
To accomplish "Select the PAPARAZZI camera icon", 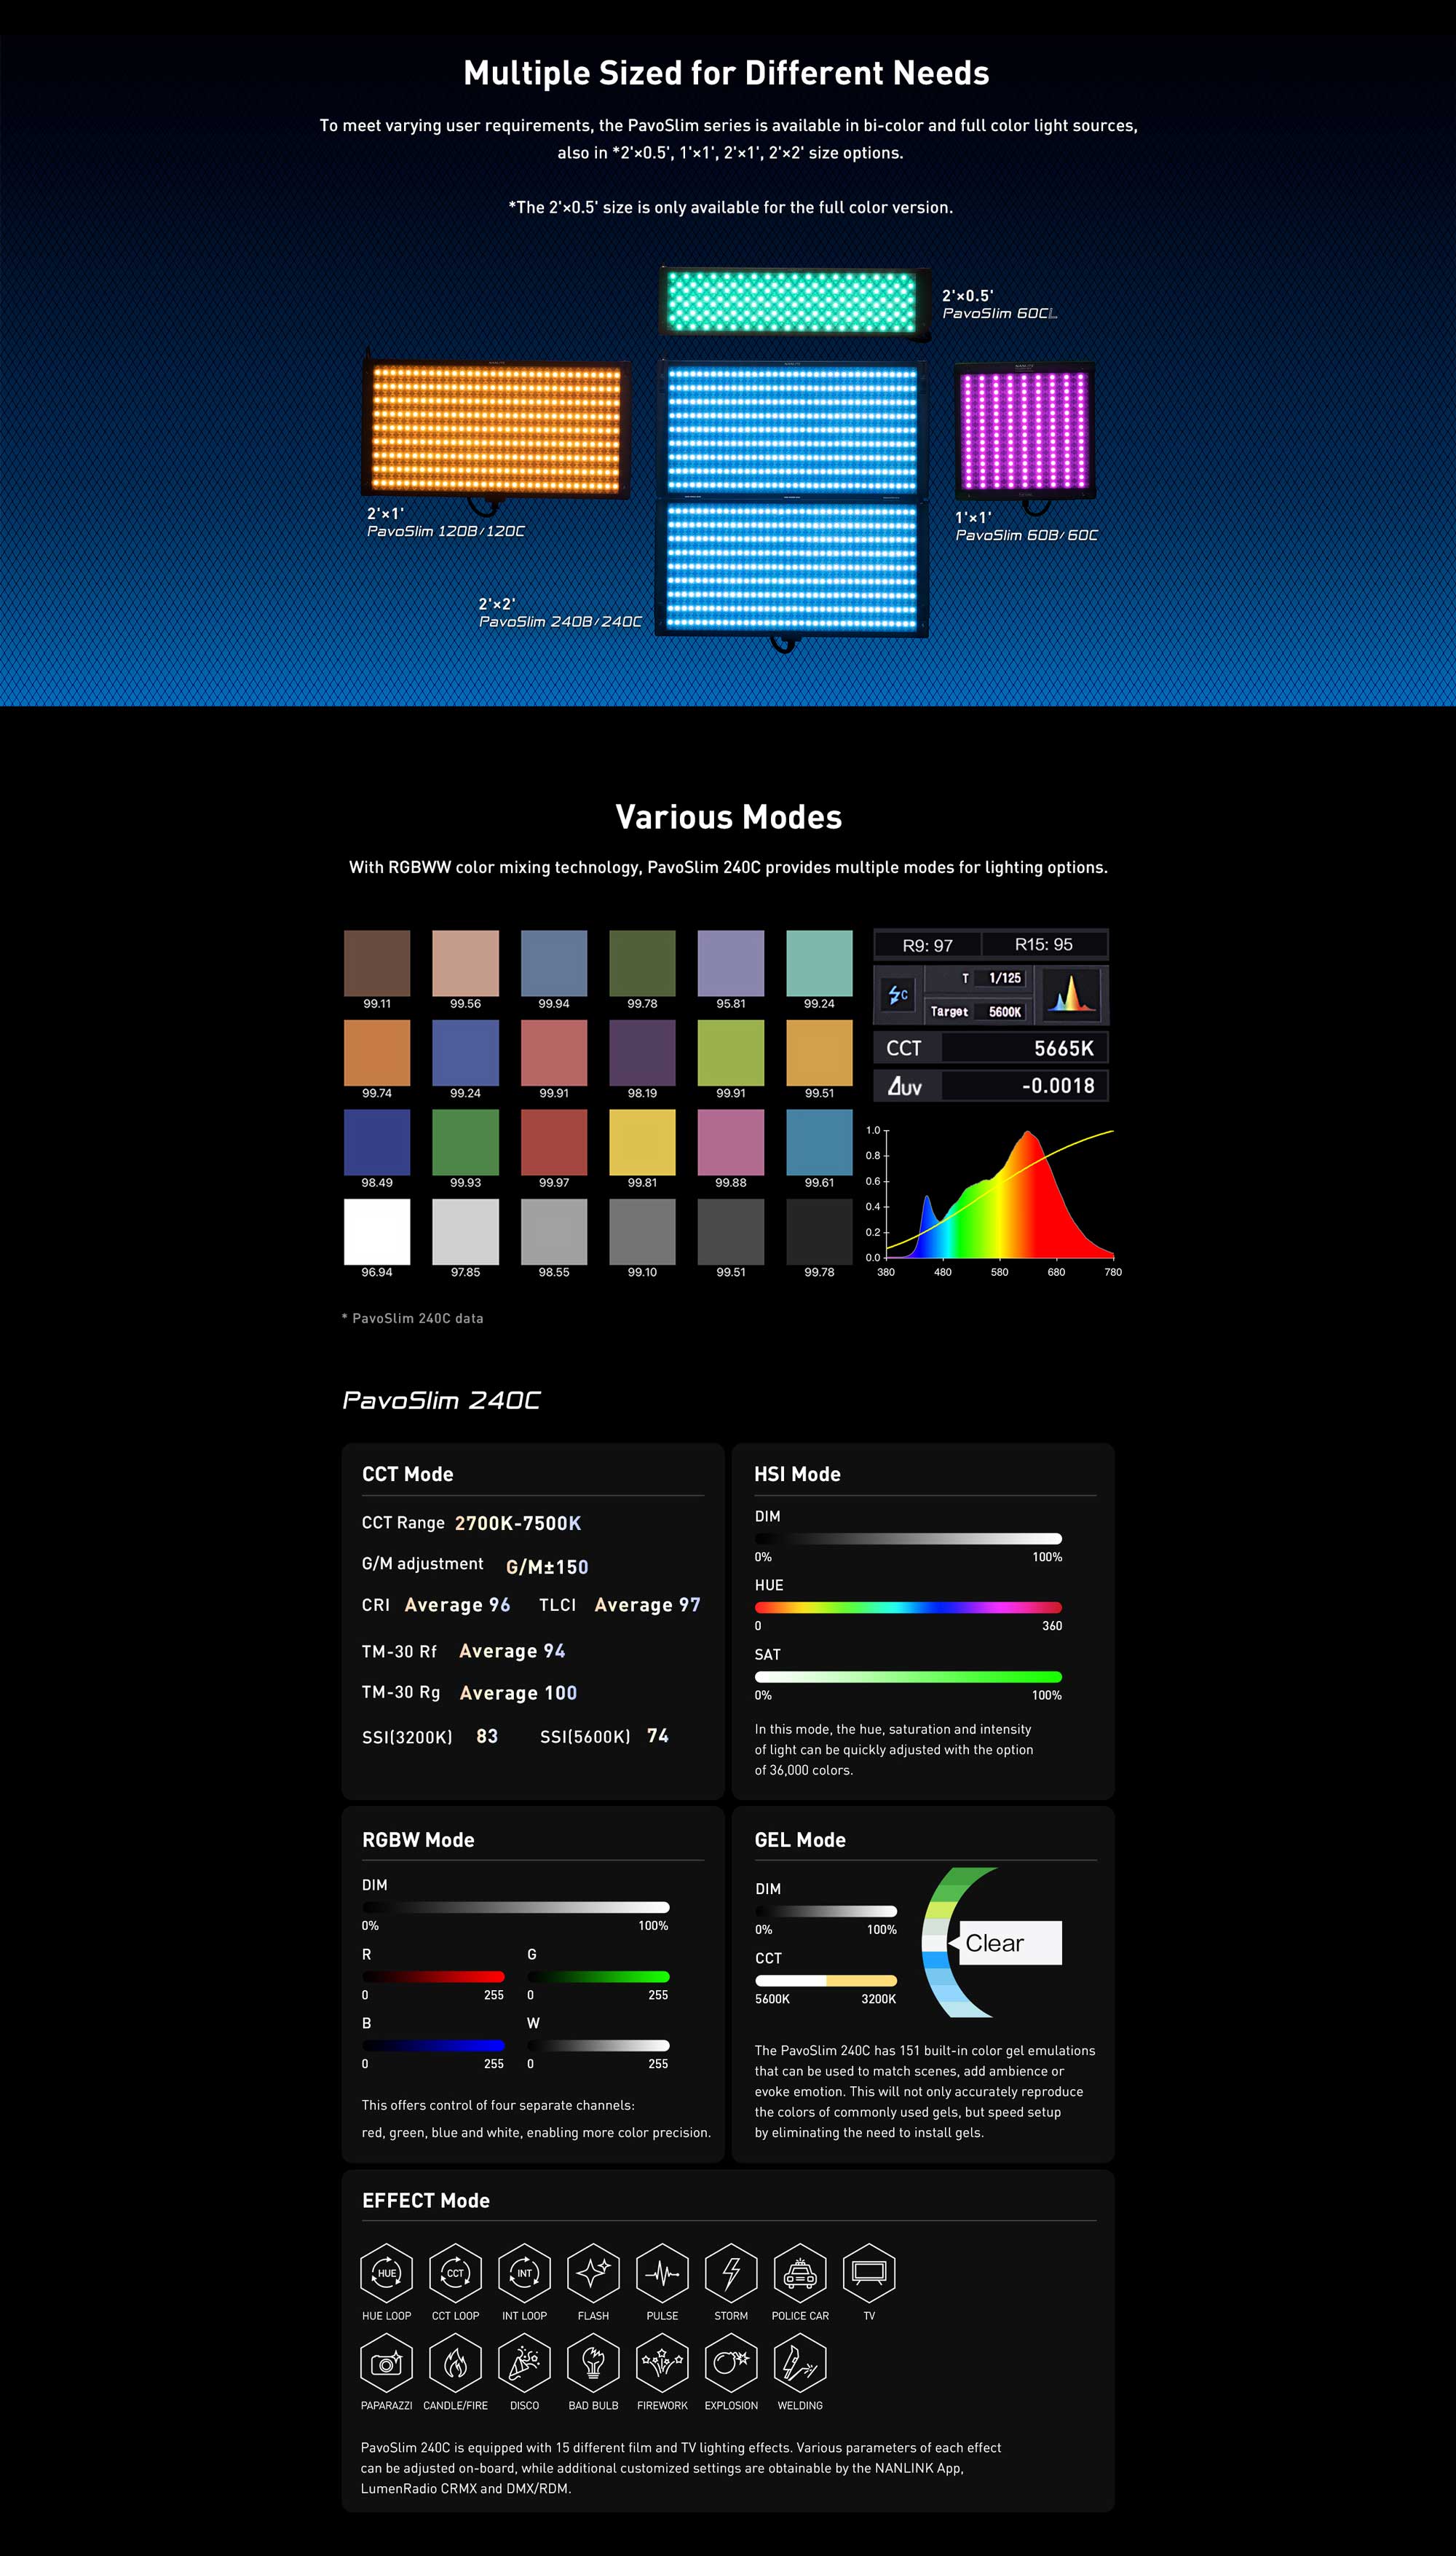I will click(386, 2362).
